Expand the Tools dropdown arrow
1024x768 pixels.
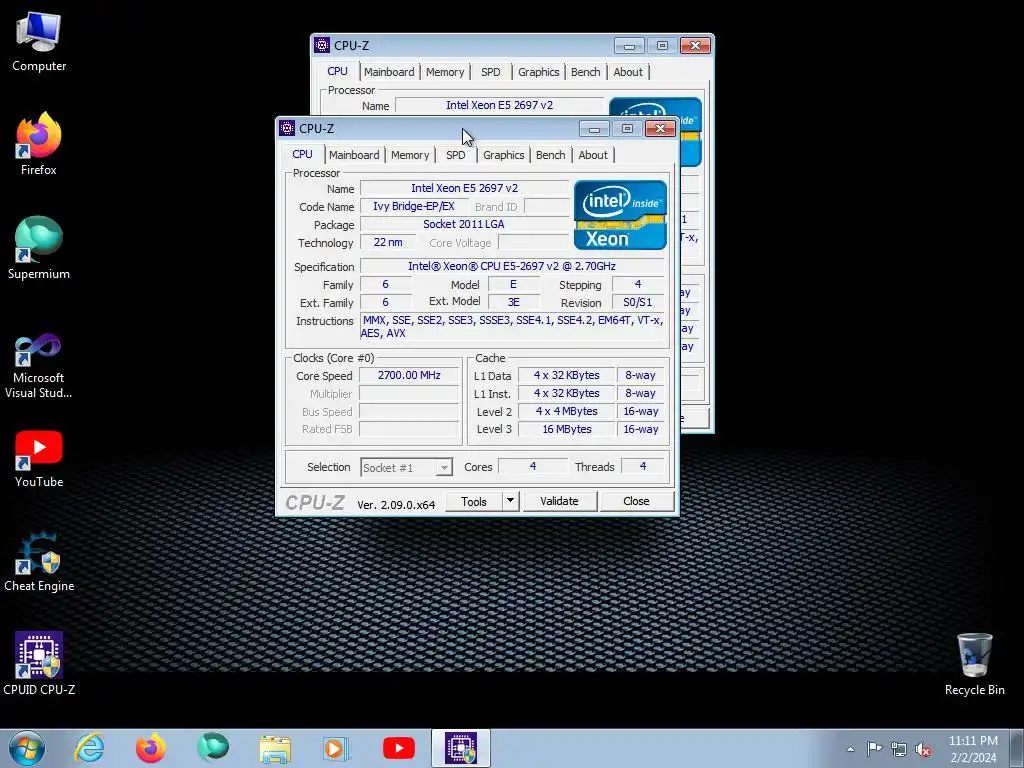[x=510, y=501]
